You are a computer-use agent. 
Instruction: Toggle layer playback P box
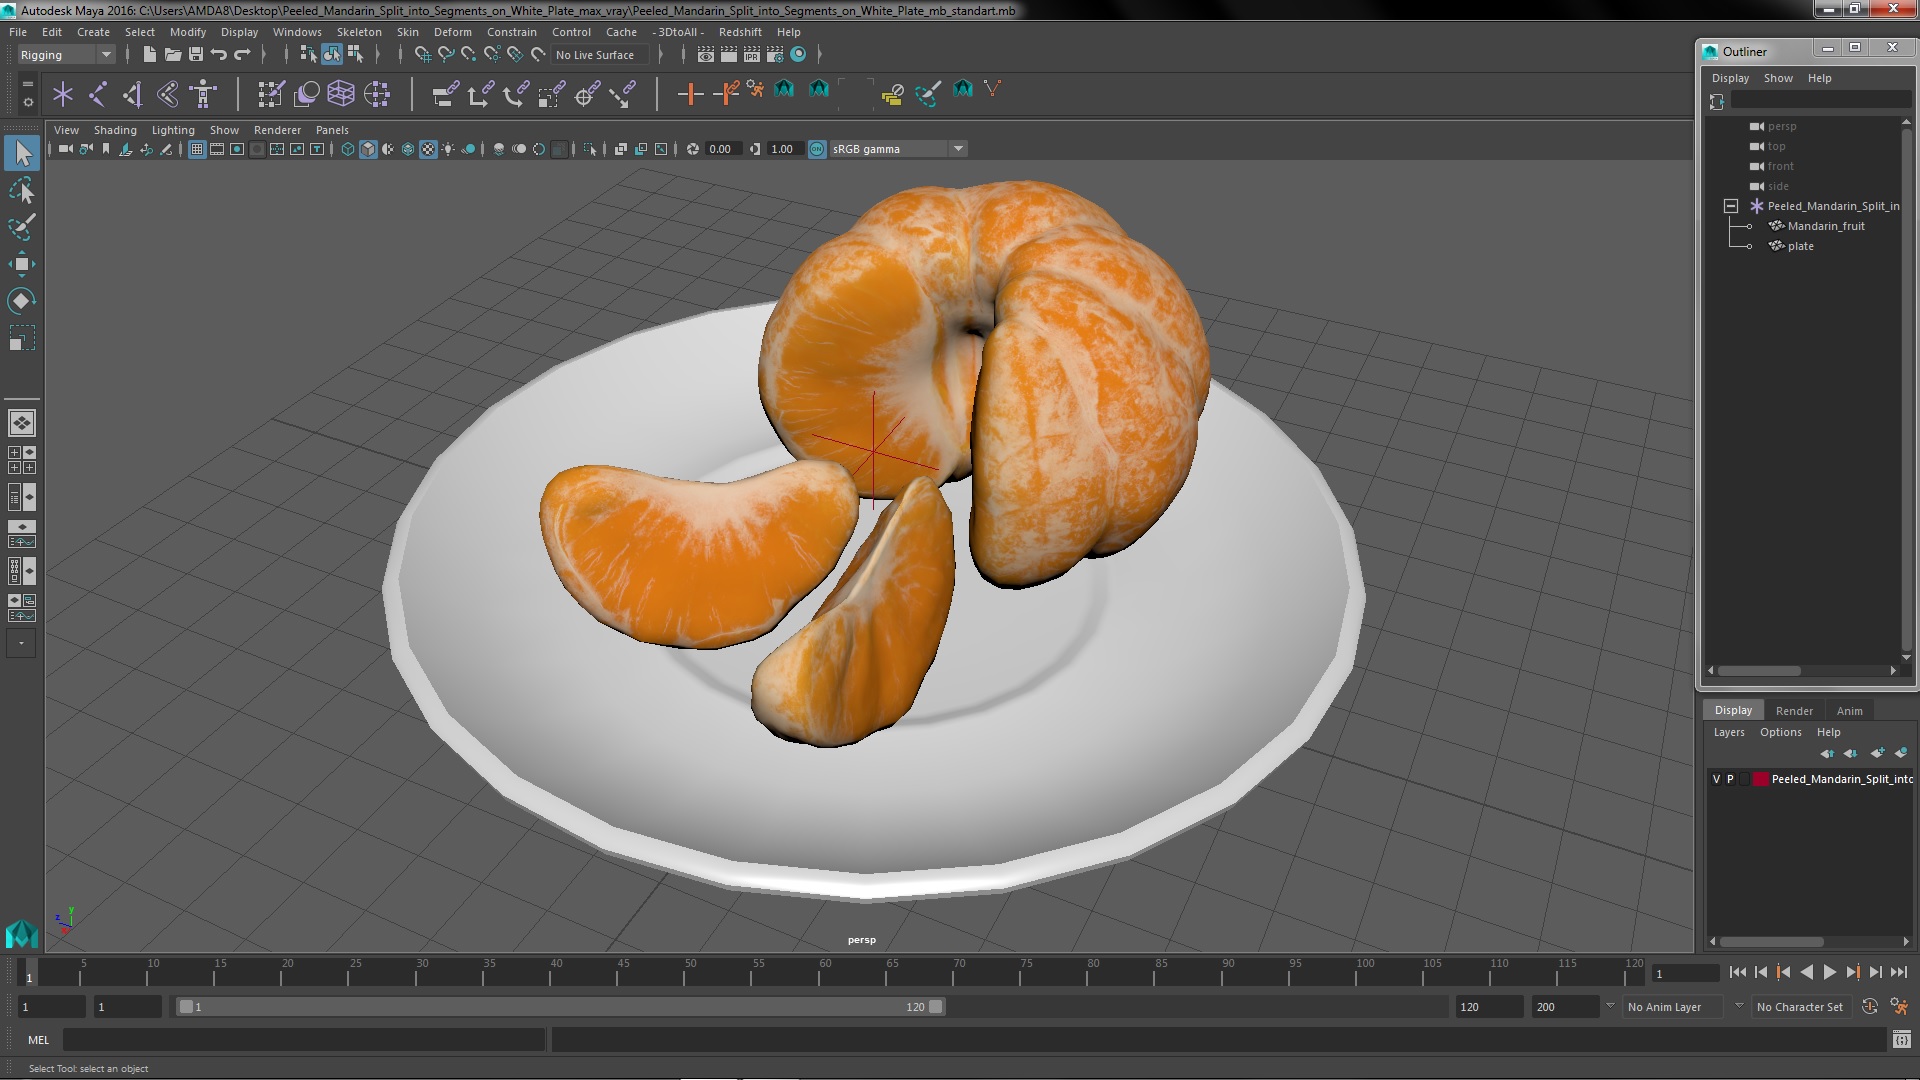tap(1731, 779)
